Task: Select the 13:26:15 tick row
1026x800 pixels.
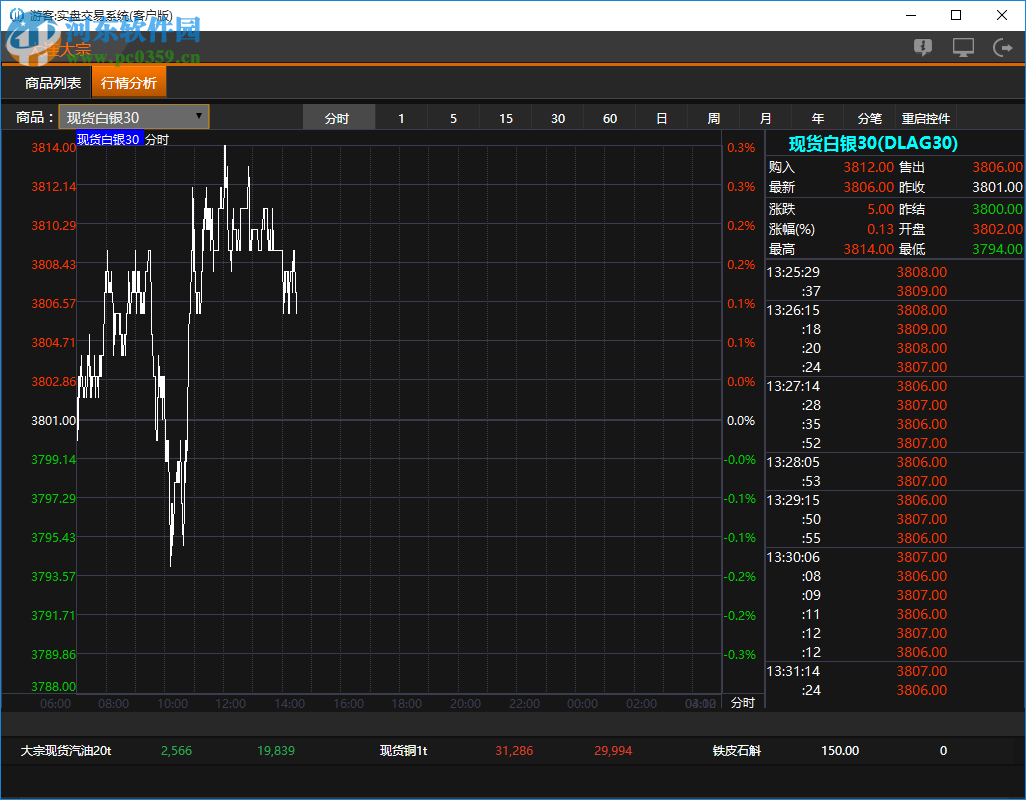Action: click(x=894, y=310)
